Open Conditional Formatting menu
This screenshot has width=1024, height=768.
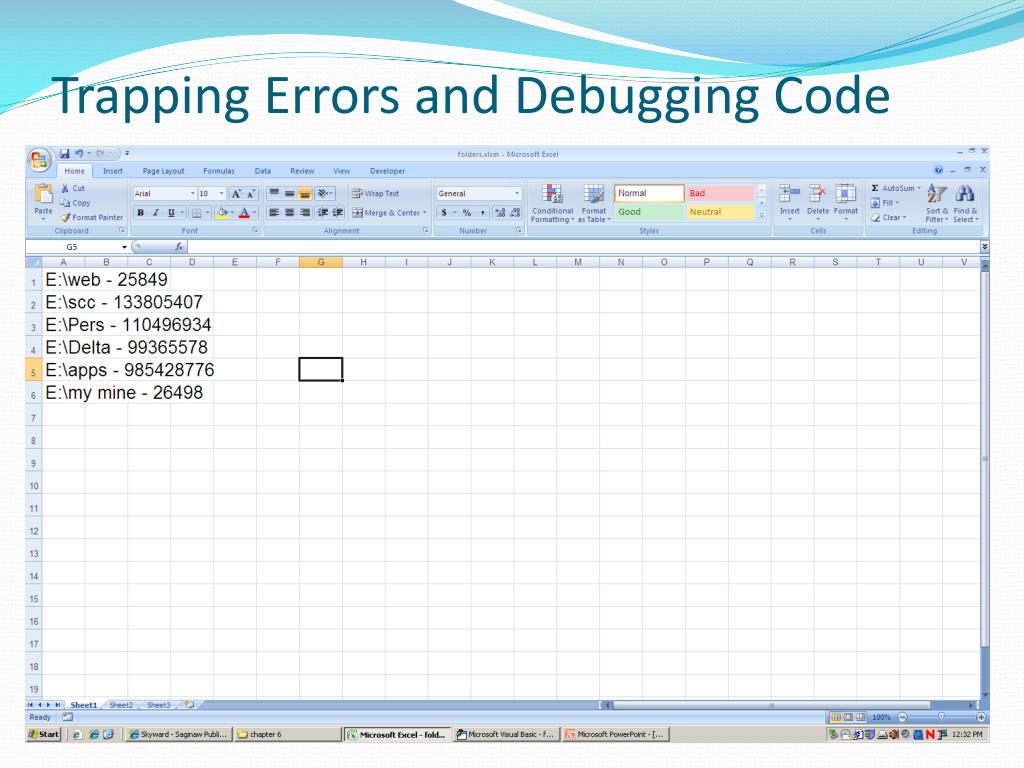click(552, 203)
